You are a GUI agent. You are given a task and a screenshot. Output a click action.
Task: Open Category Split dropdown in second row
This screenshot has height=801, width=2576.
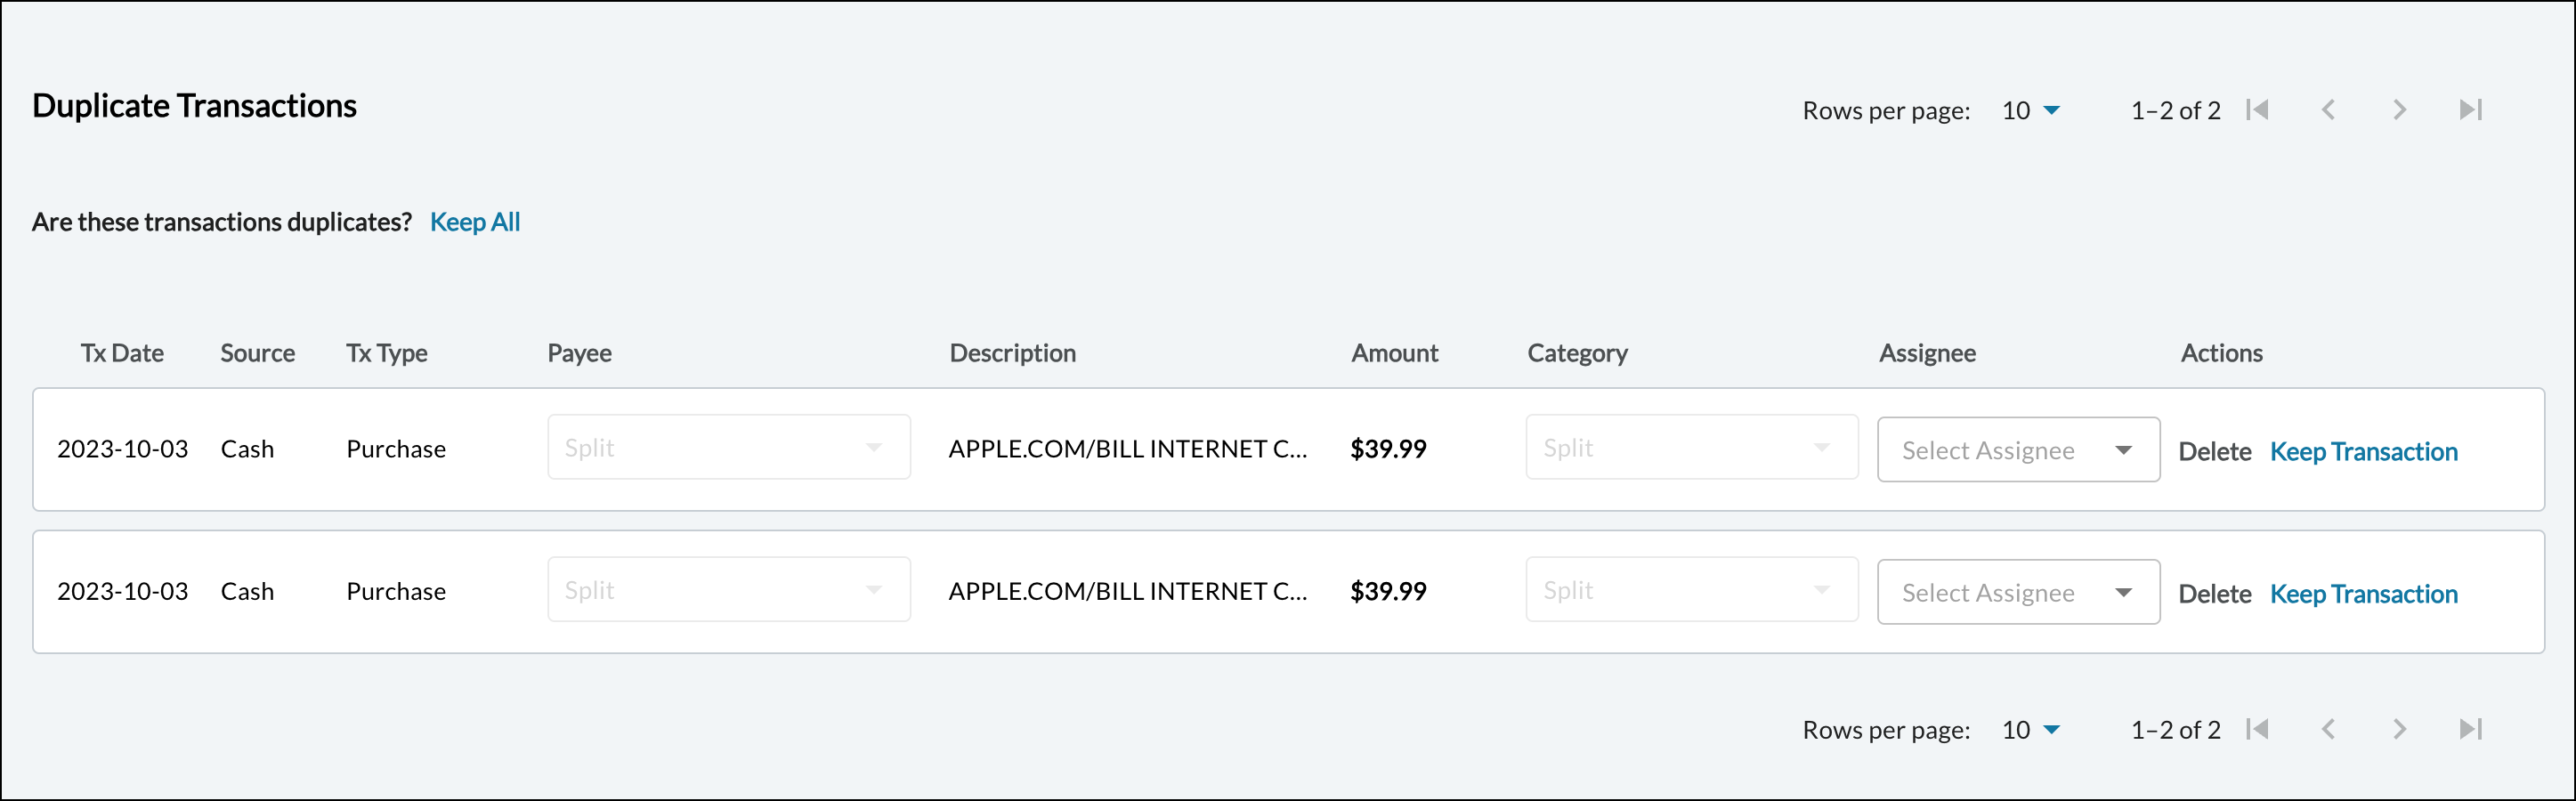click(x=1691, y=590)
